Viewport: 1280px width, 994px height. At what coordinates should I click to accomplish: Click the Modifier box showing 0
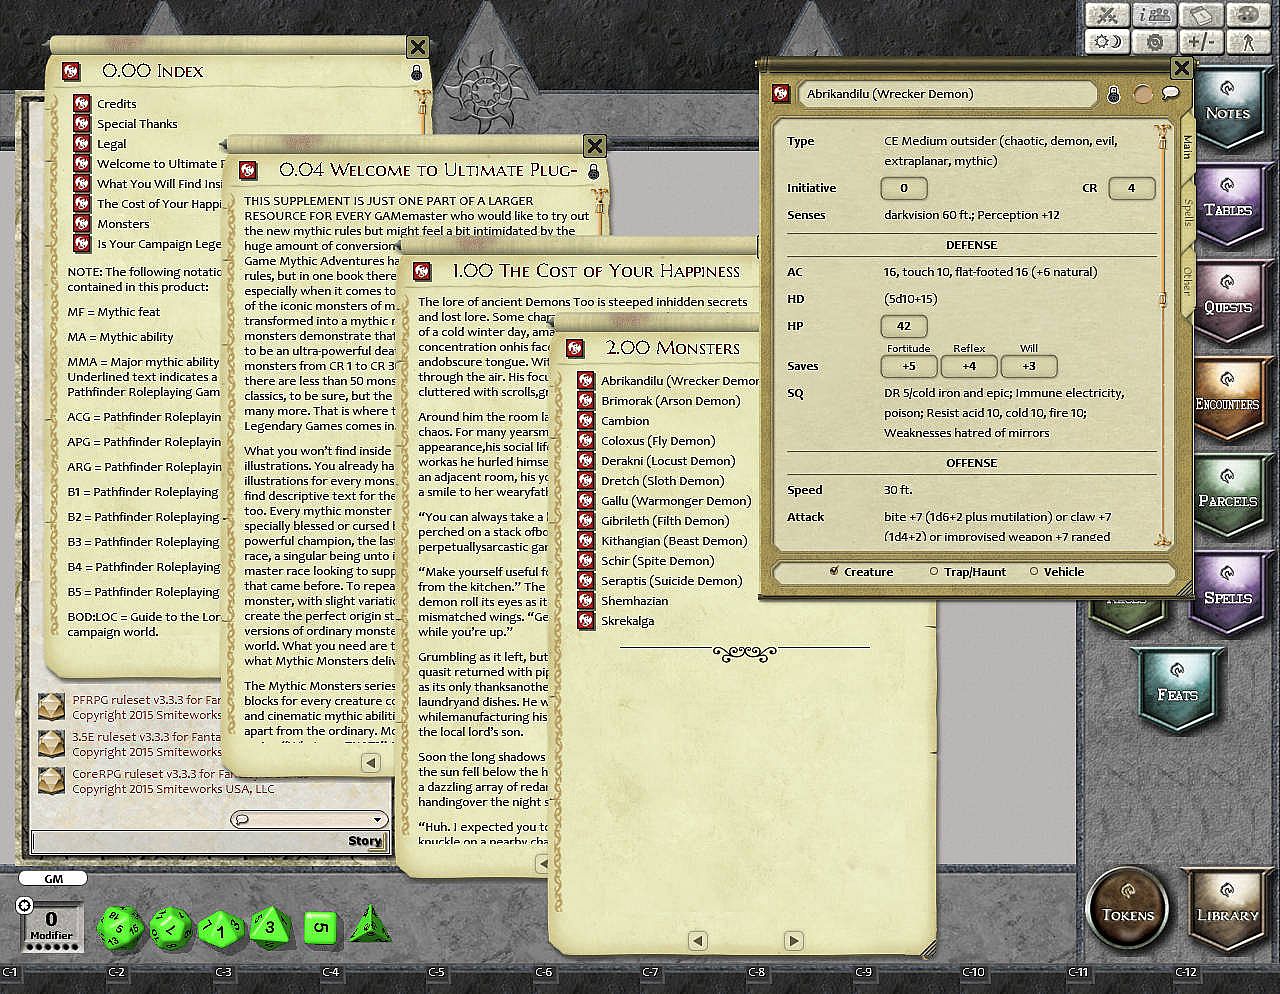[51, 922]
